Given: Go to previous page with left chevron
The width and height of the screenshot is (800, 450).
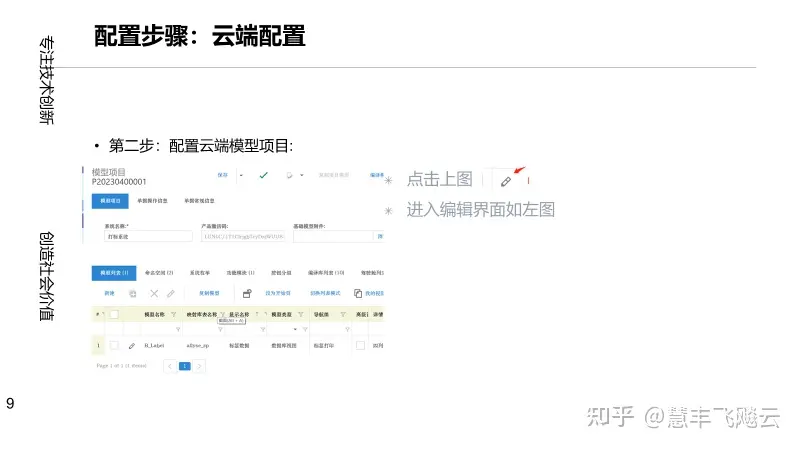Looking at the screenshot, I should (170, 366).
